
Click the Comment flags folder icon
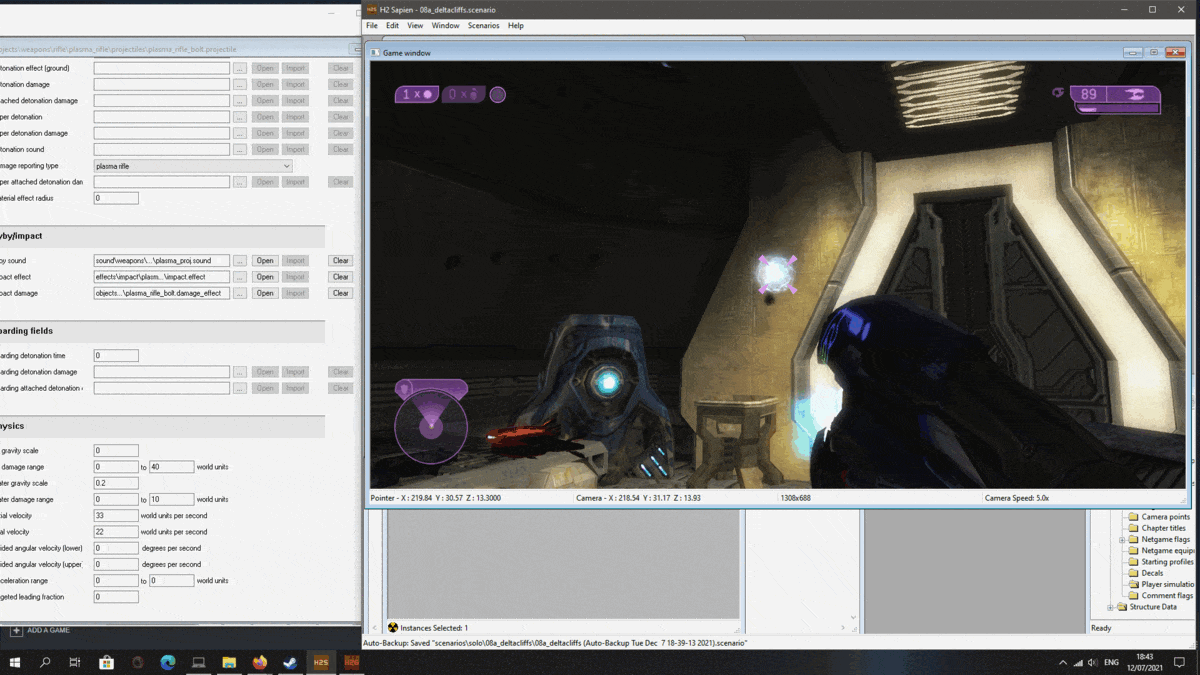point(1133,595)
